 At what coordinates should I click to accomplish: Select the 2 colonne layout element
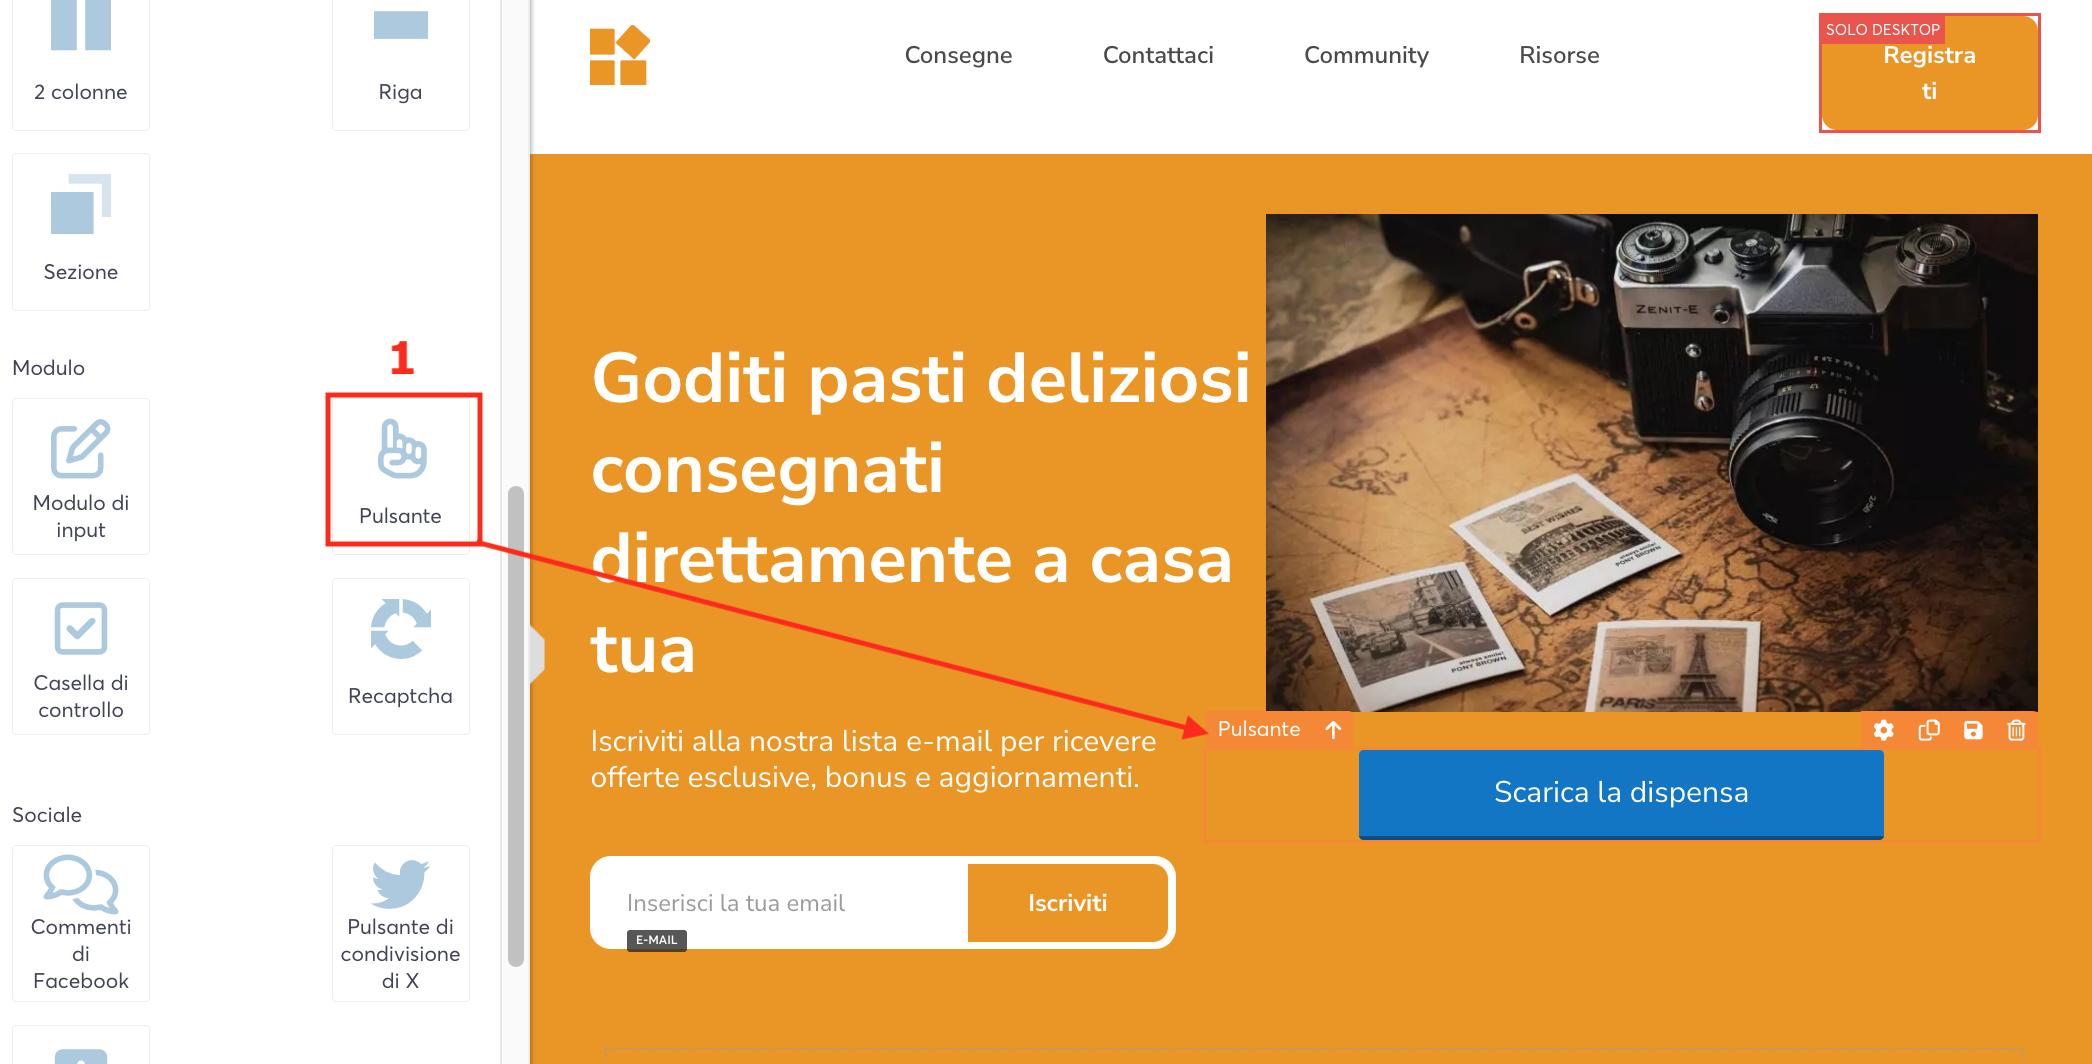coord(81,60)
